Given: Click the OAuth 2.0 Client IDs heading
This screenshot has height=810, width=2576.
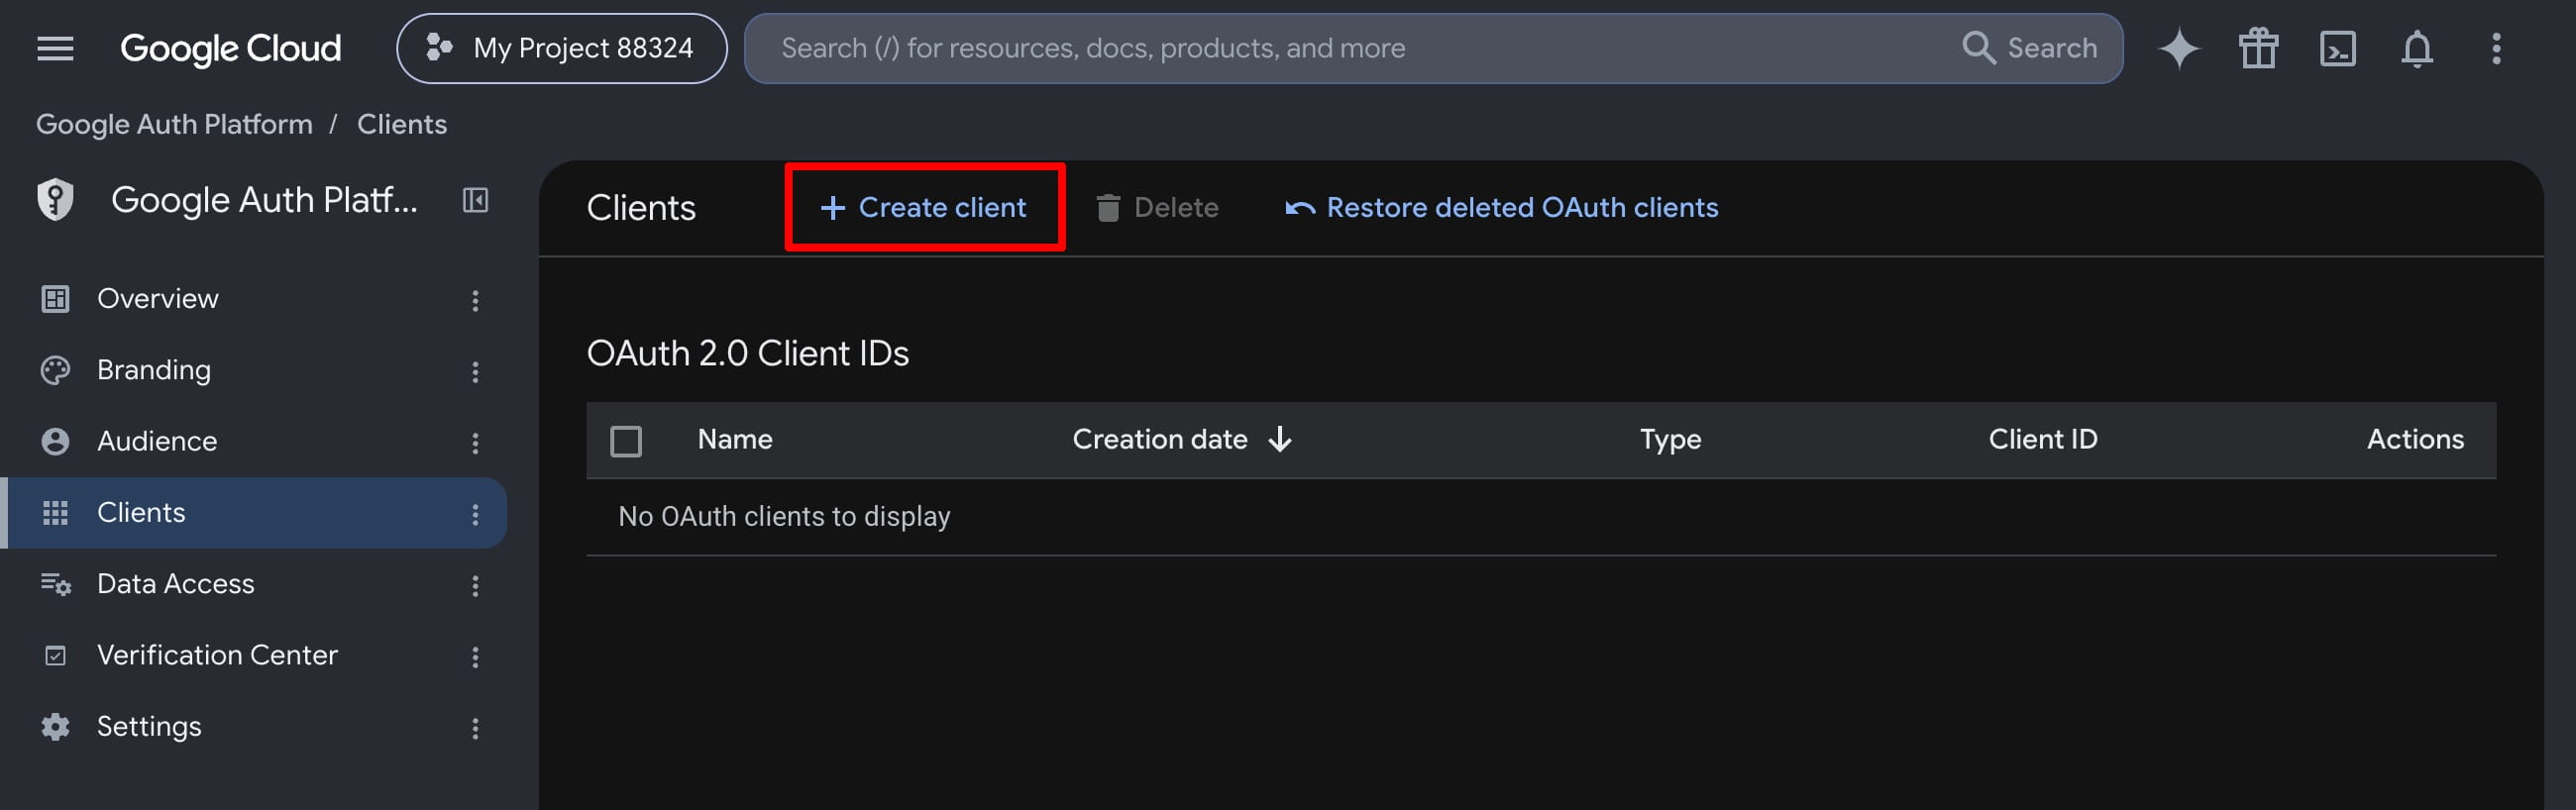Looking at the screenshot, I should click(748, 353).
